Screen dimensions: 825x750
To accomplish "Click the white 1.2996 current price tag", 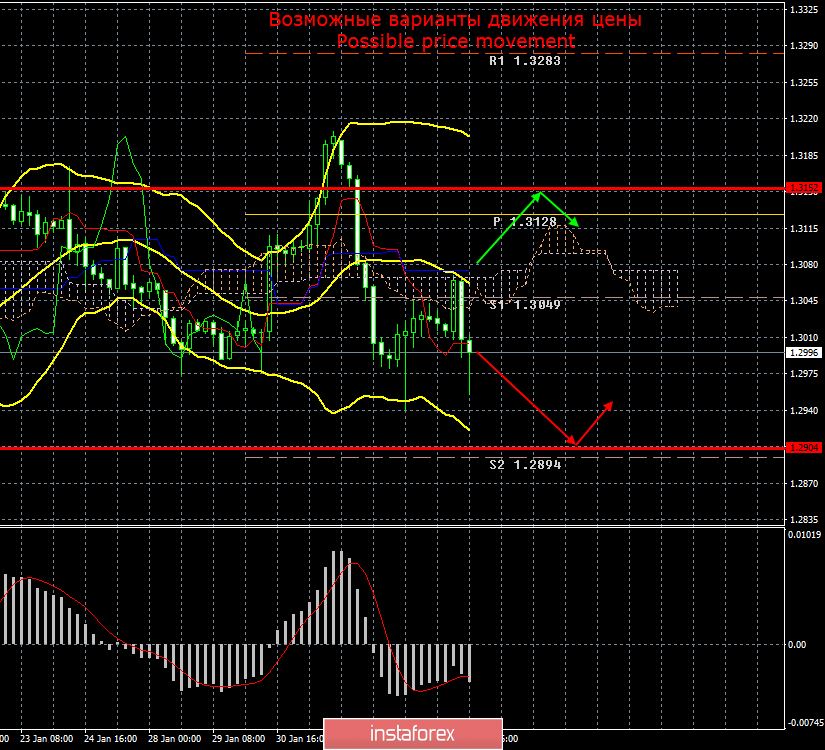I will tap(803, 353).
